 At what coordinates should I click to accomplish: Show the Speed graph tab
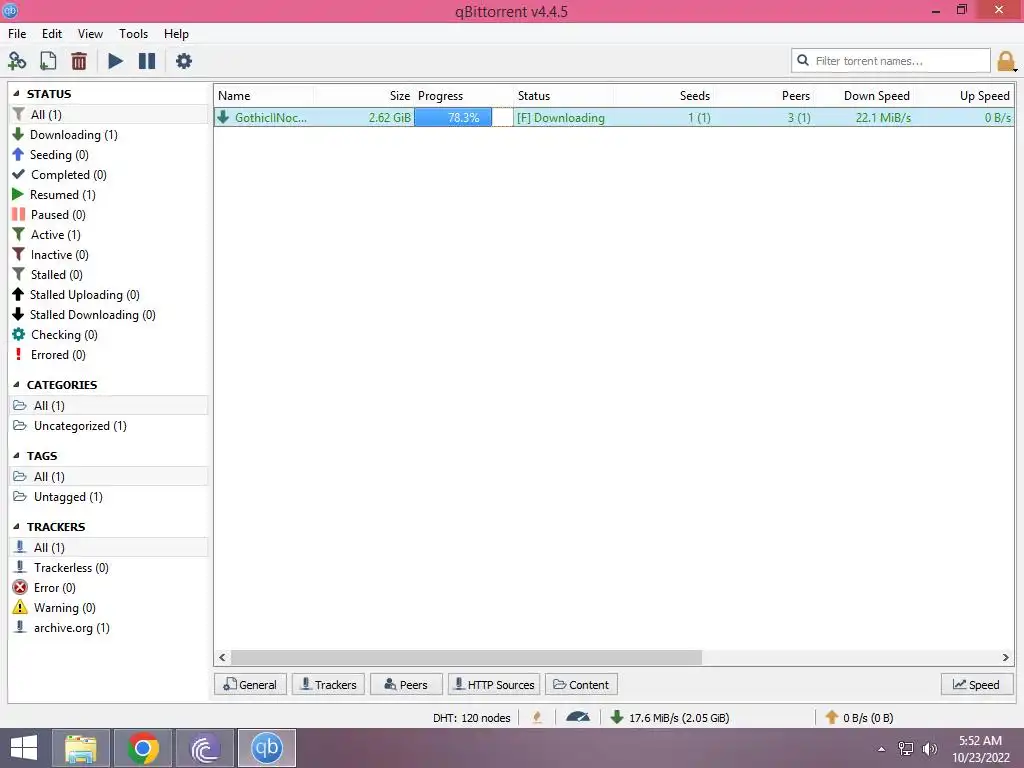pyautogui.click(x=976, y=684)
